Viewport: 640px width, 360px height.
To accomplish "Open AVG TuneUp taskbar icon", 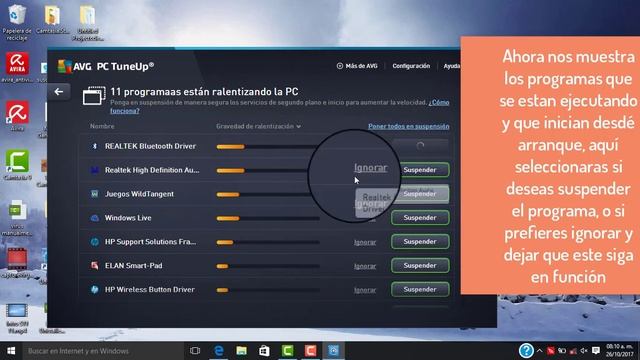I will click(x=333, y=351).
